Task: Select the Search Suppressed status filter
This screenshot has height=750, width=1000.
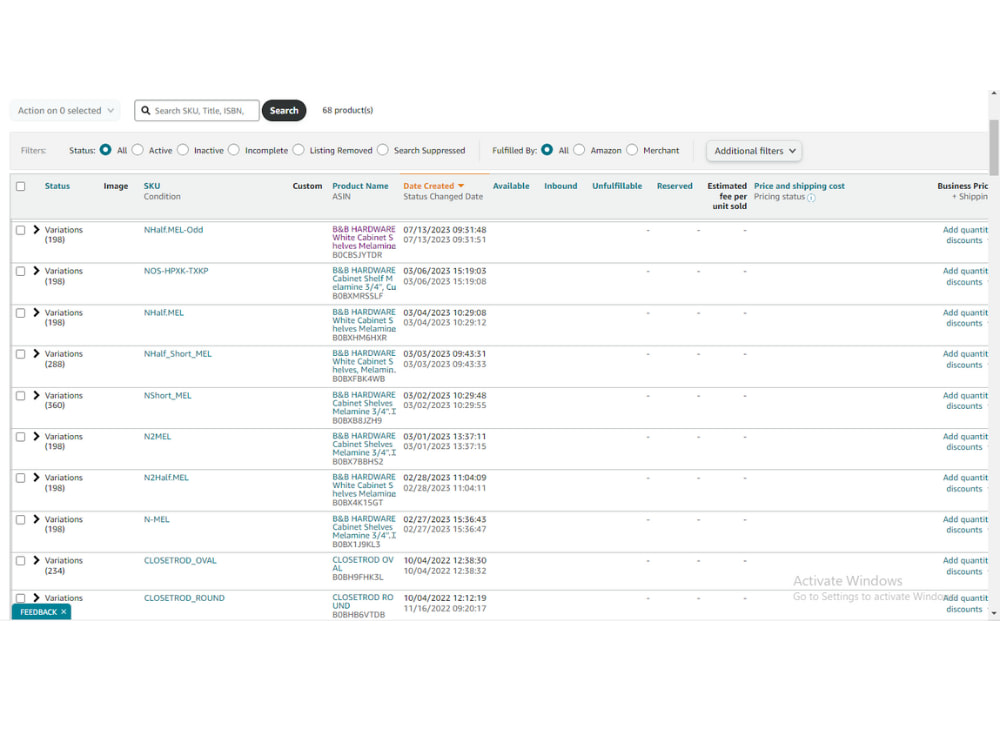Action: coord(383,150)
